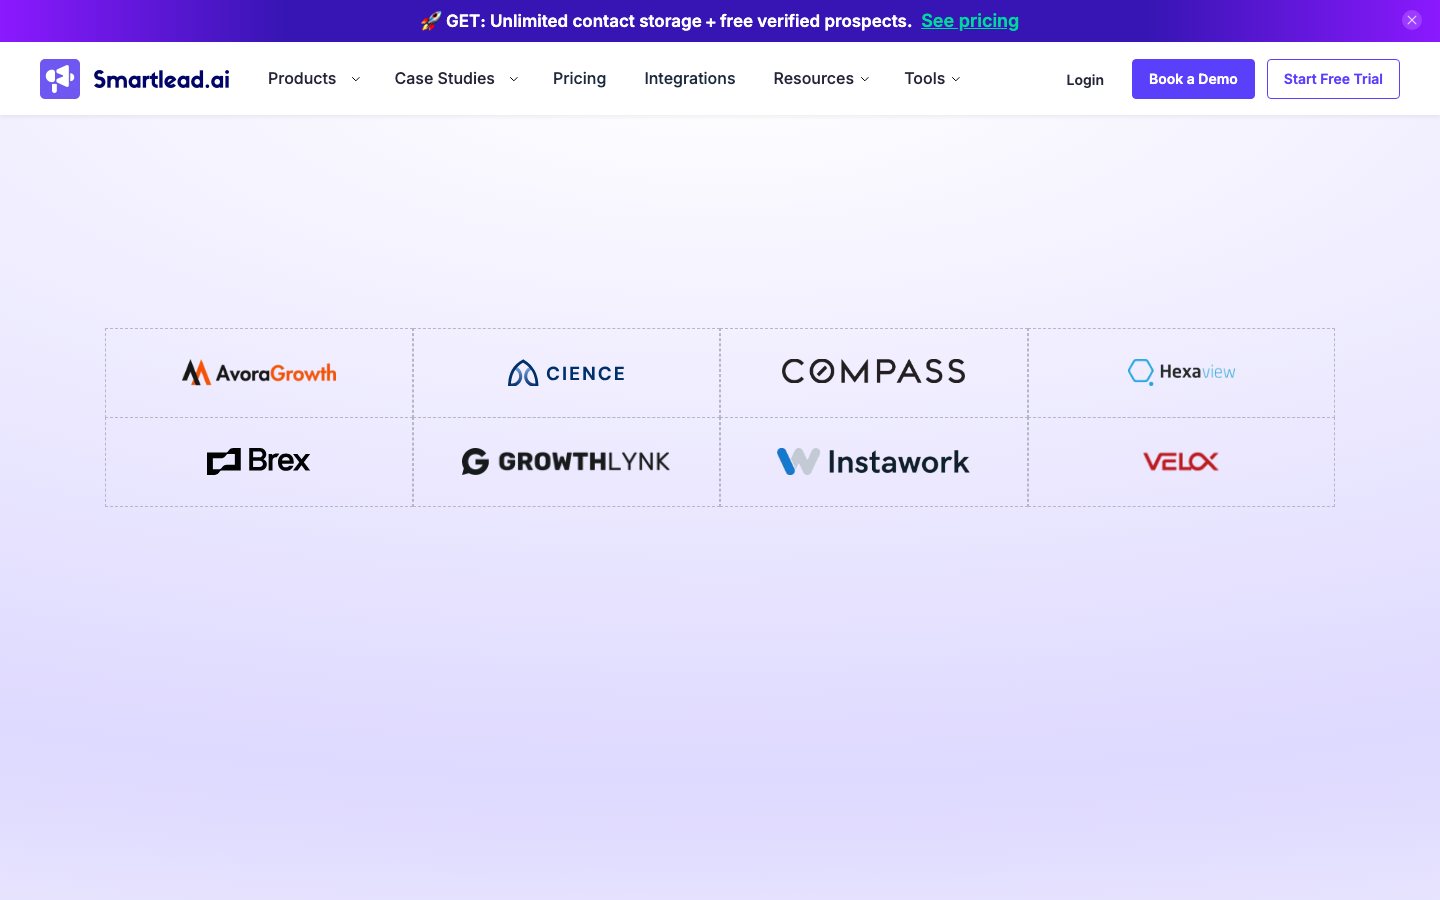Open the Integrations page
Image resolution: width=1440 pixels, height=900 pixels.
(x=690, y=78)
